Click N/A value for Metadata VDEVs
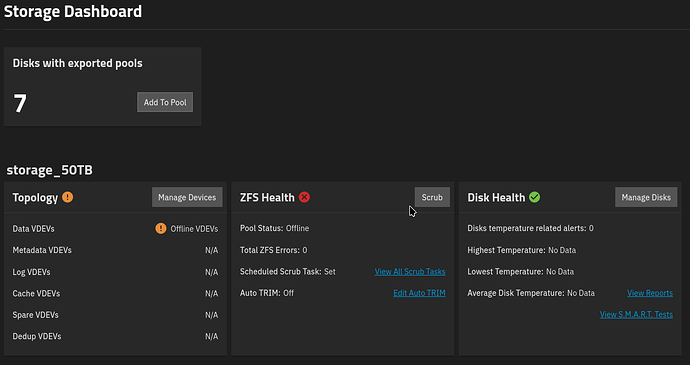This screenshot has height=365, width=690. click(x=211, y=250)
